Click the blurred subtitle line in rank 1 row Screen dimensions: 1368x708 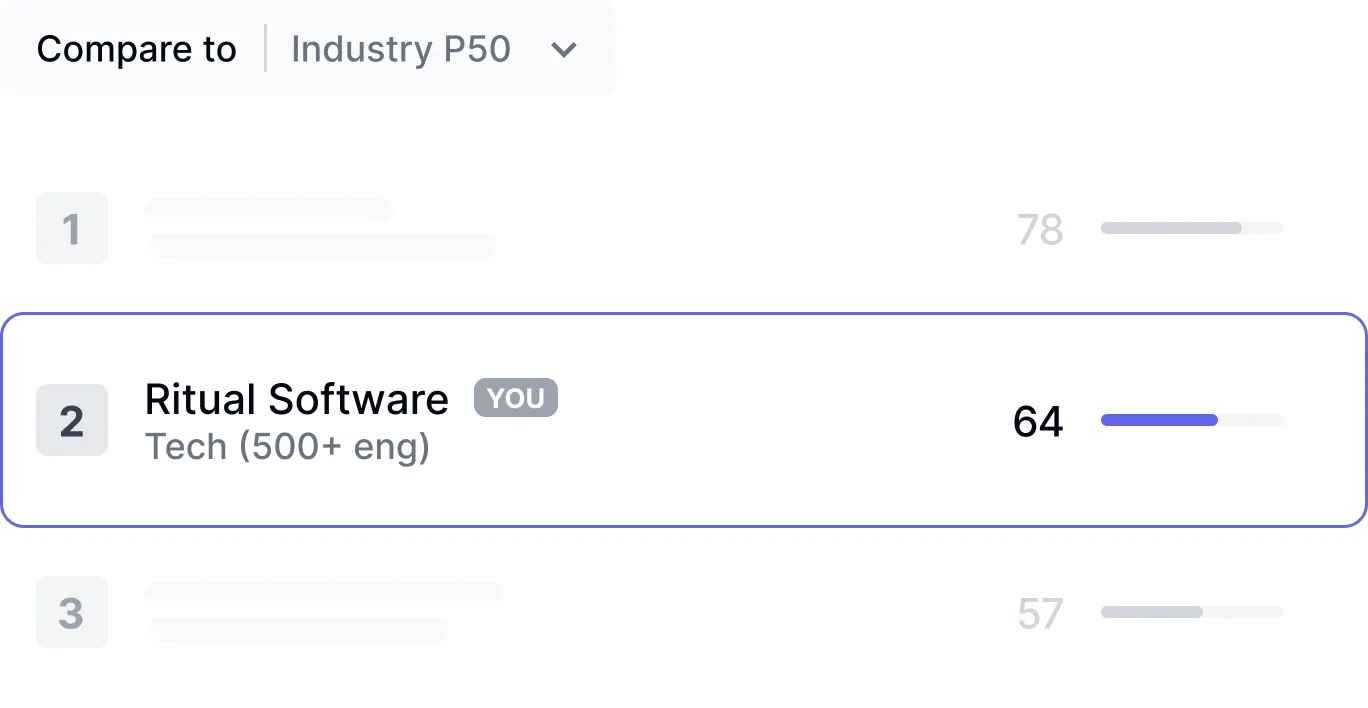pos(321,246)
